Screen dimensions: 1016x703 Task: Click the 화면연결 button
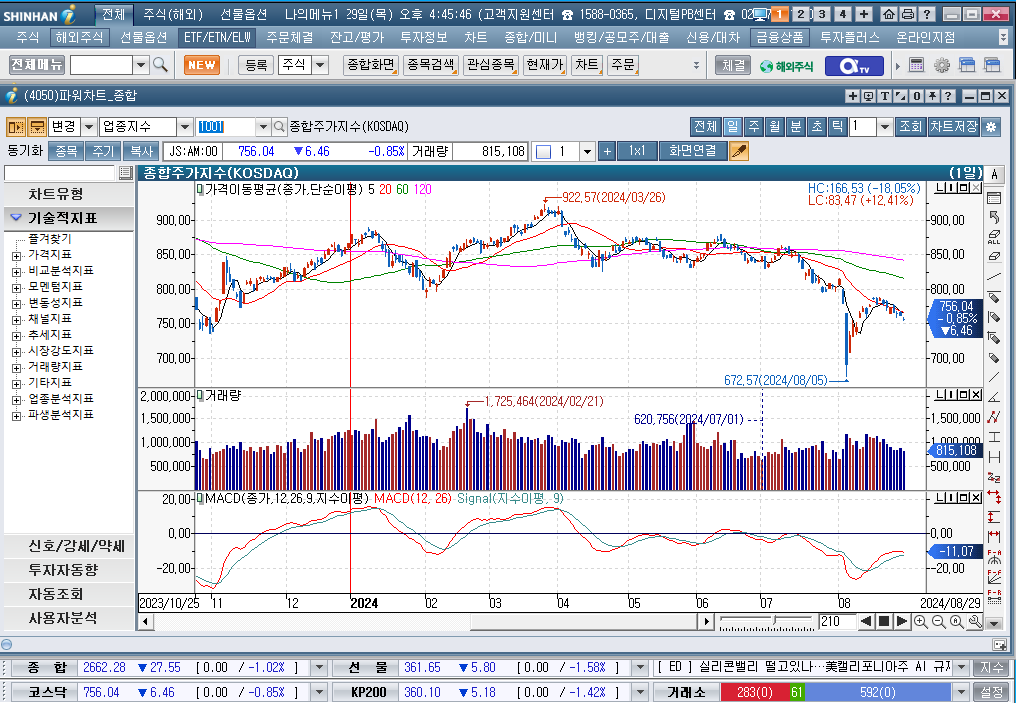693,151
